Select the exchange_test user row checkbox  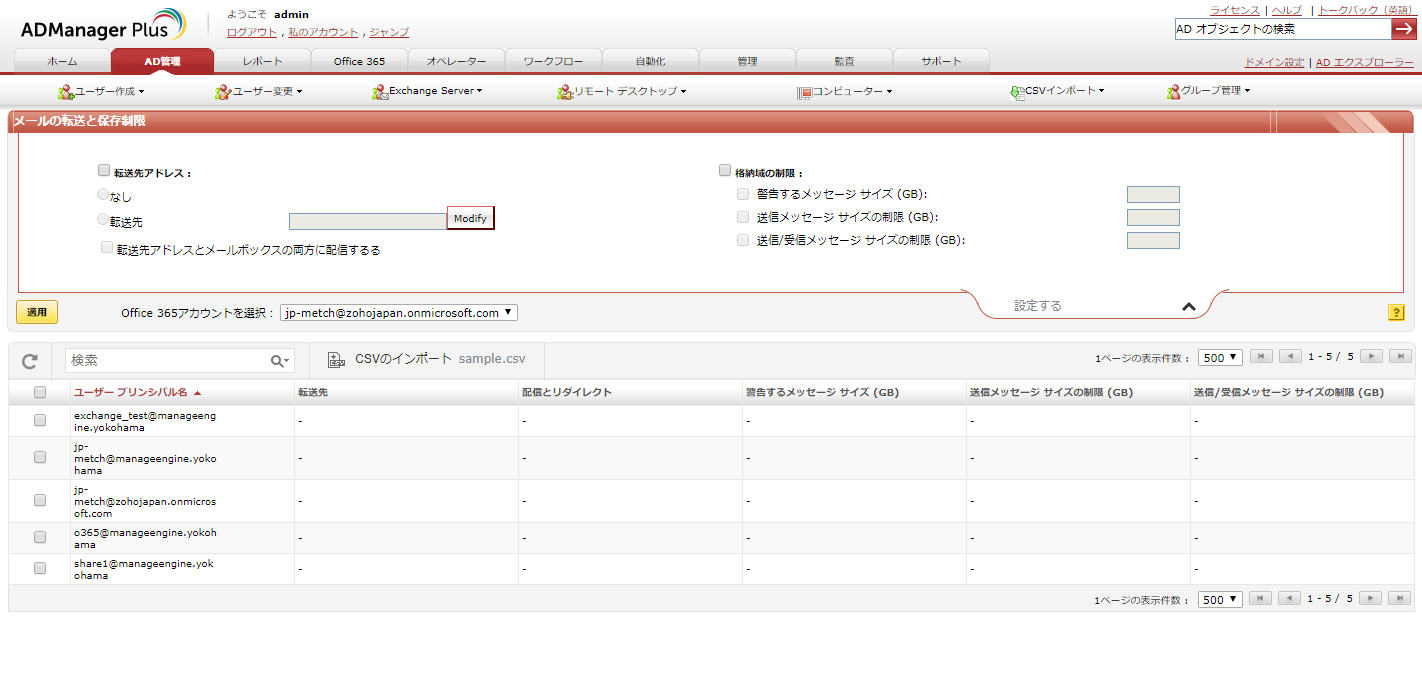click(40, 421)
